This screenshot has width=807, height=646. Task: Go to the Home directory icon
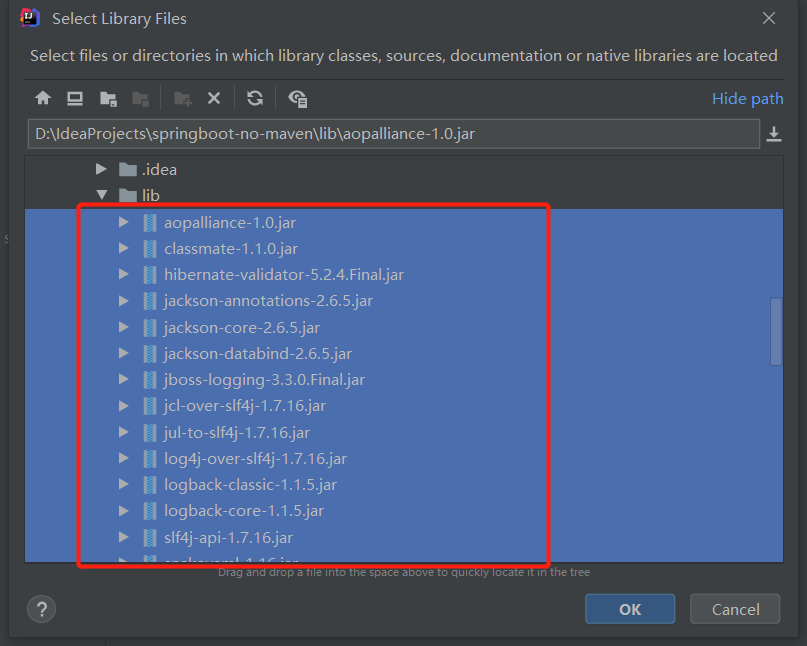[x=43, y=98]
